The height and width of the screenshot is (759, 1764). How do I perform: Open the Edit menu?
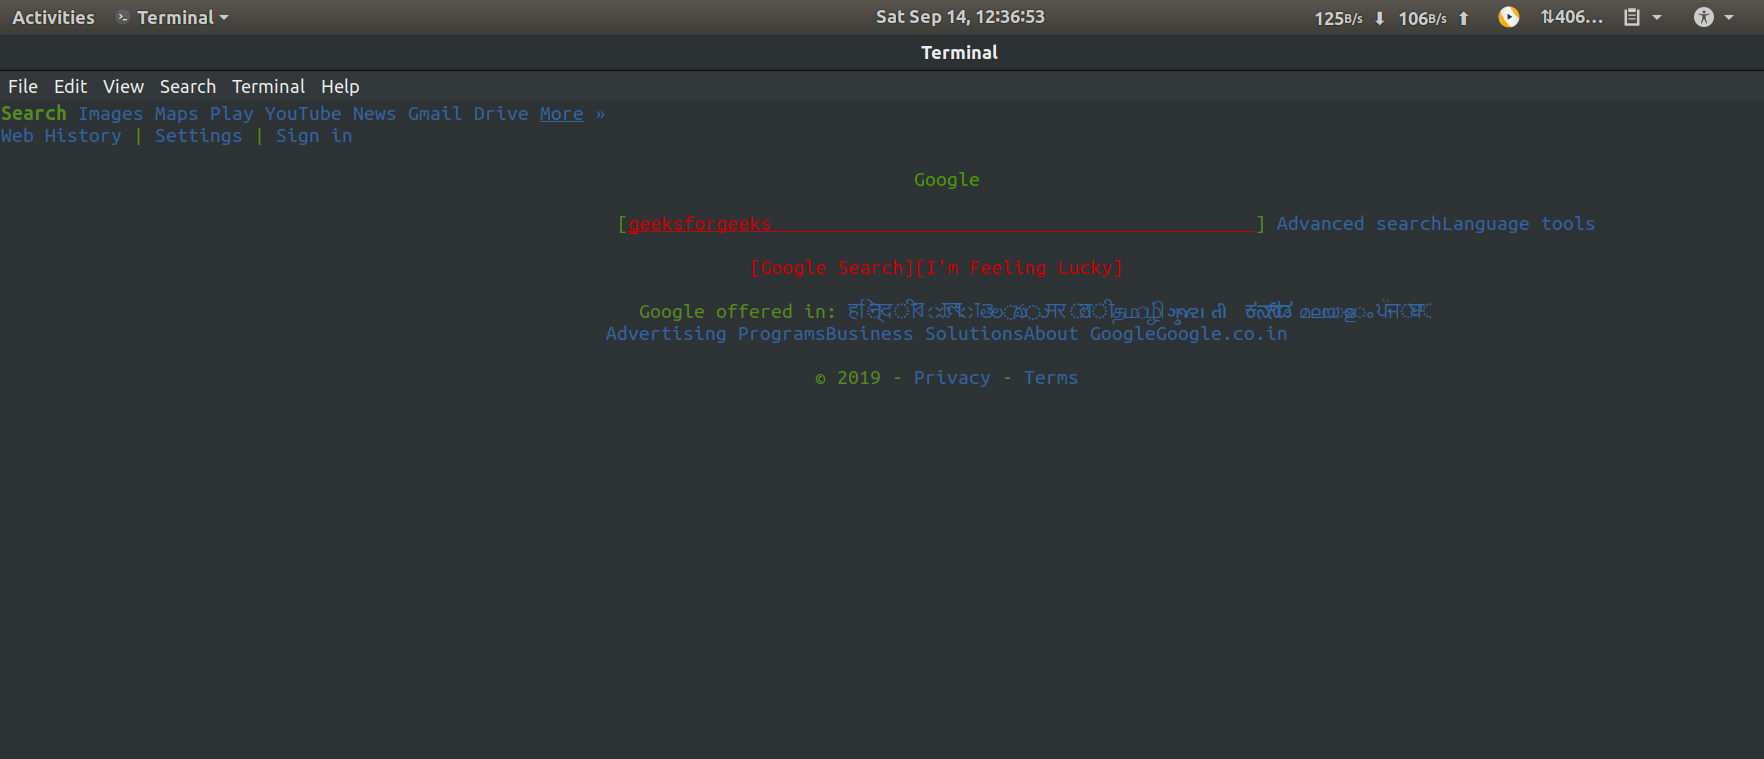click(70, 87)
